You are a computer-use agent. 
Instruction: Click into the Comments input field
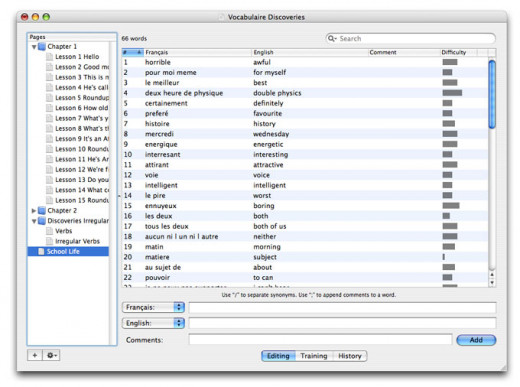320,340
